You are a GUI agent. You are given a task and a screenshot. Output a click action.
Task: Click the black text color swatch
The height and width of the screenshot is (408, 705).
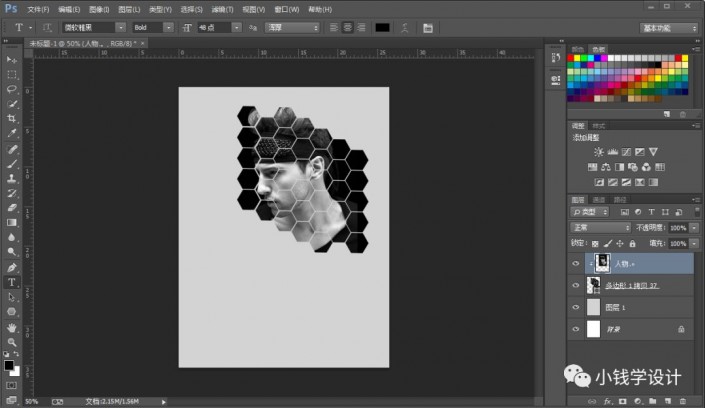tap(382, 27)
